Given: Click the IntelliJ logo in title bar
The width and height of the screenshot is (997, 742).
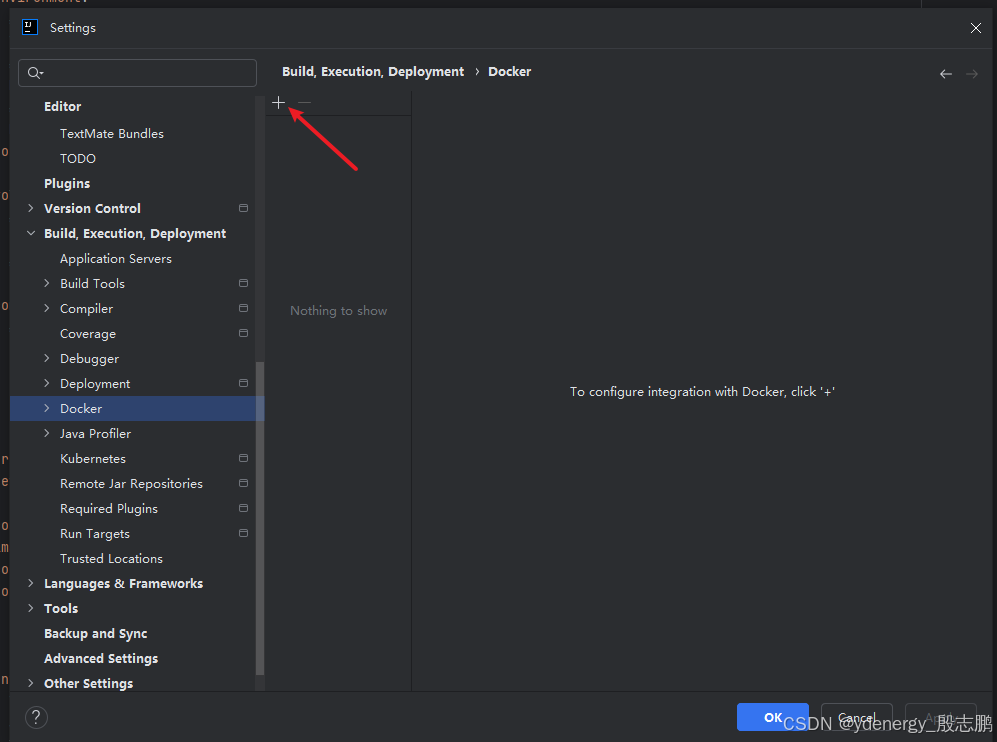Looking at the screenshot, I should pos(30,28).
